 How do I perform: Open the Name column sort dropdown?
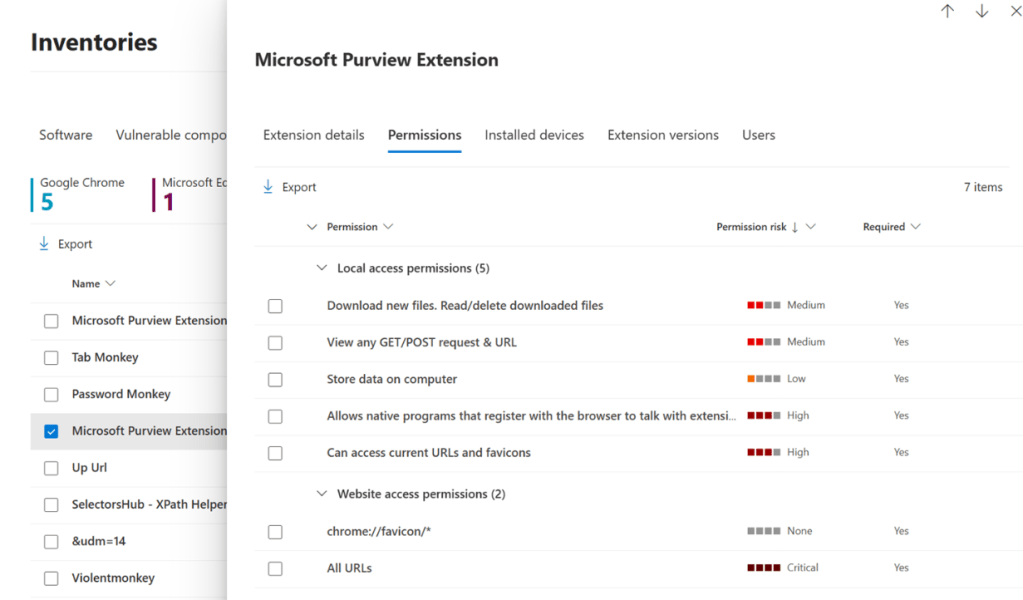click(110, 284)
